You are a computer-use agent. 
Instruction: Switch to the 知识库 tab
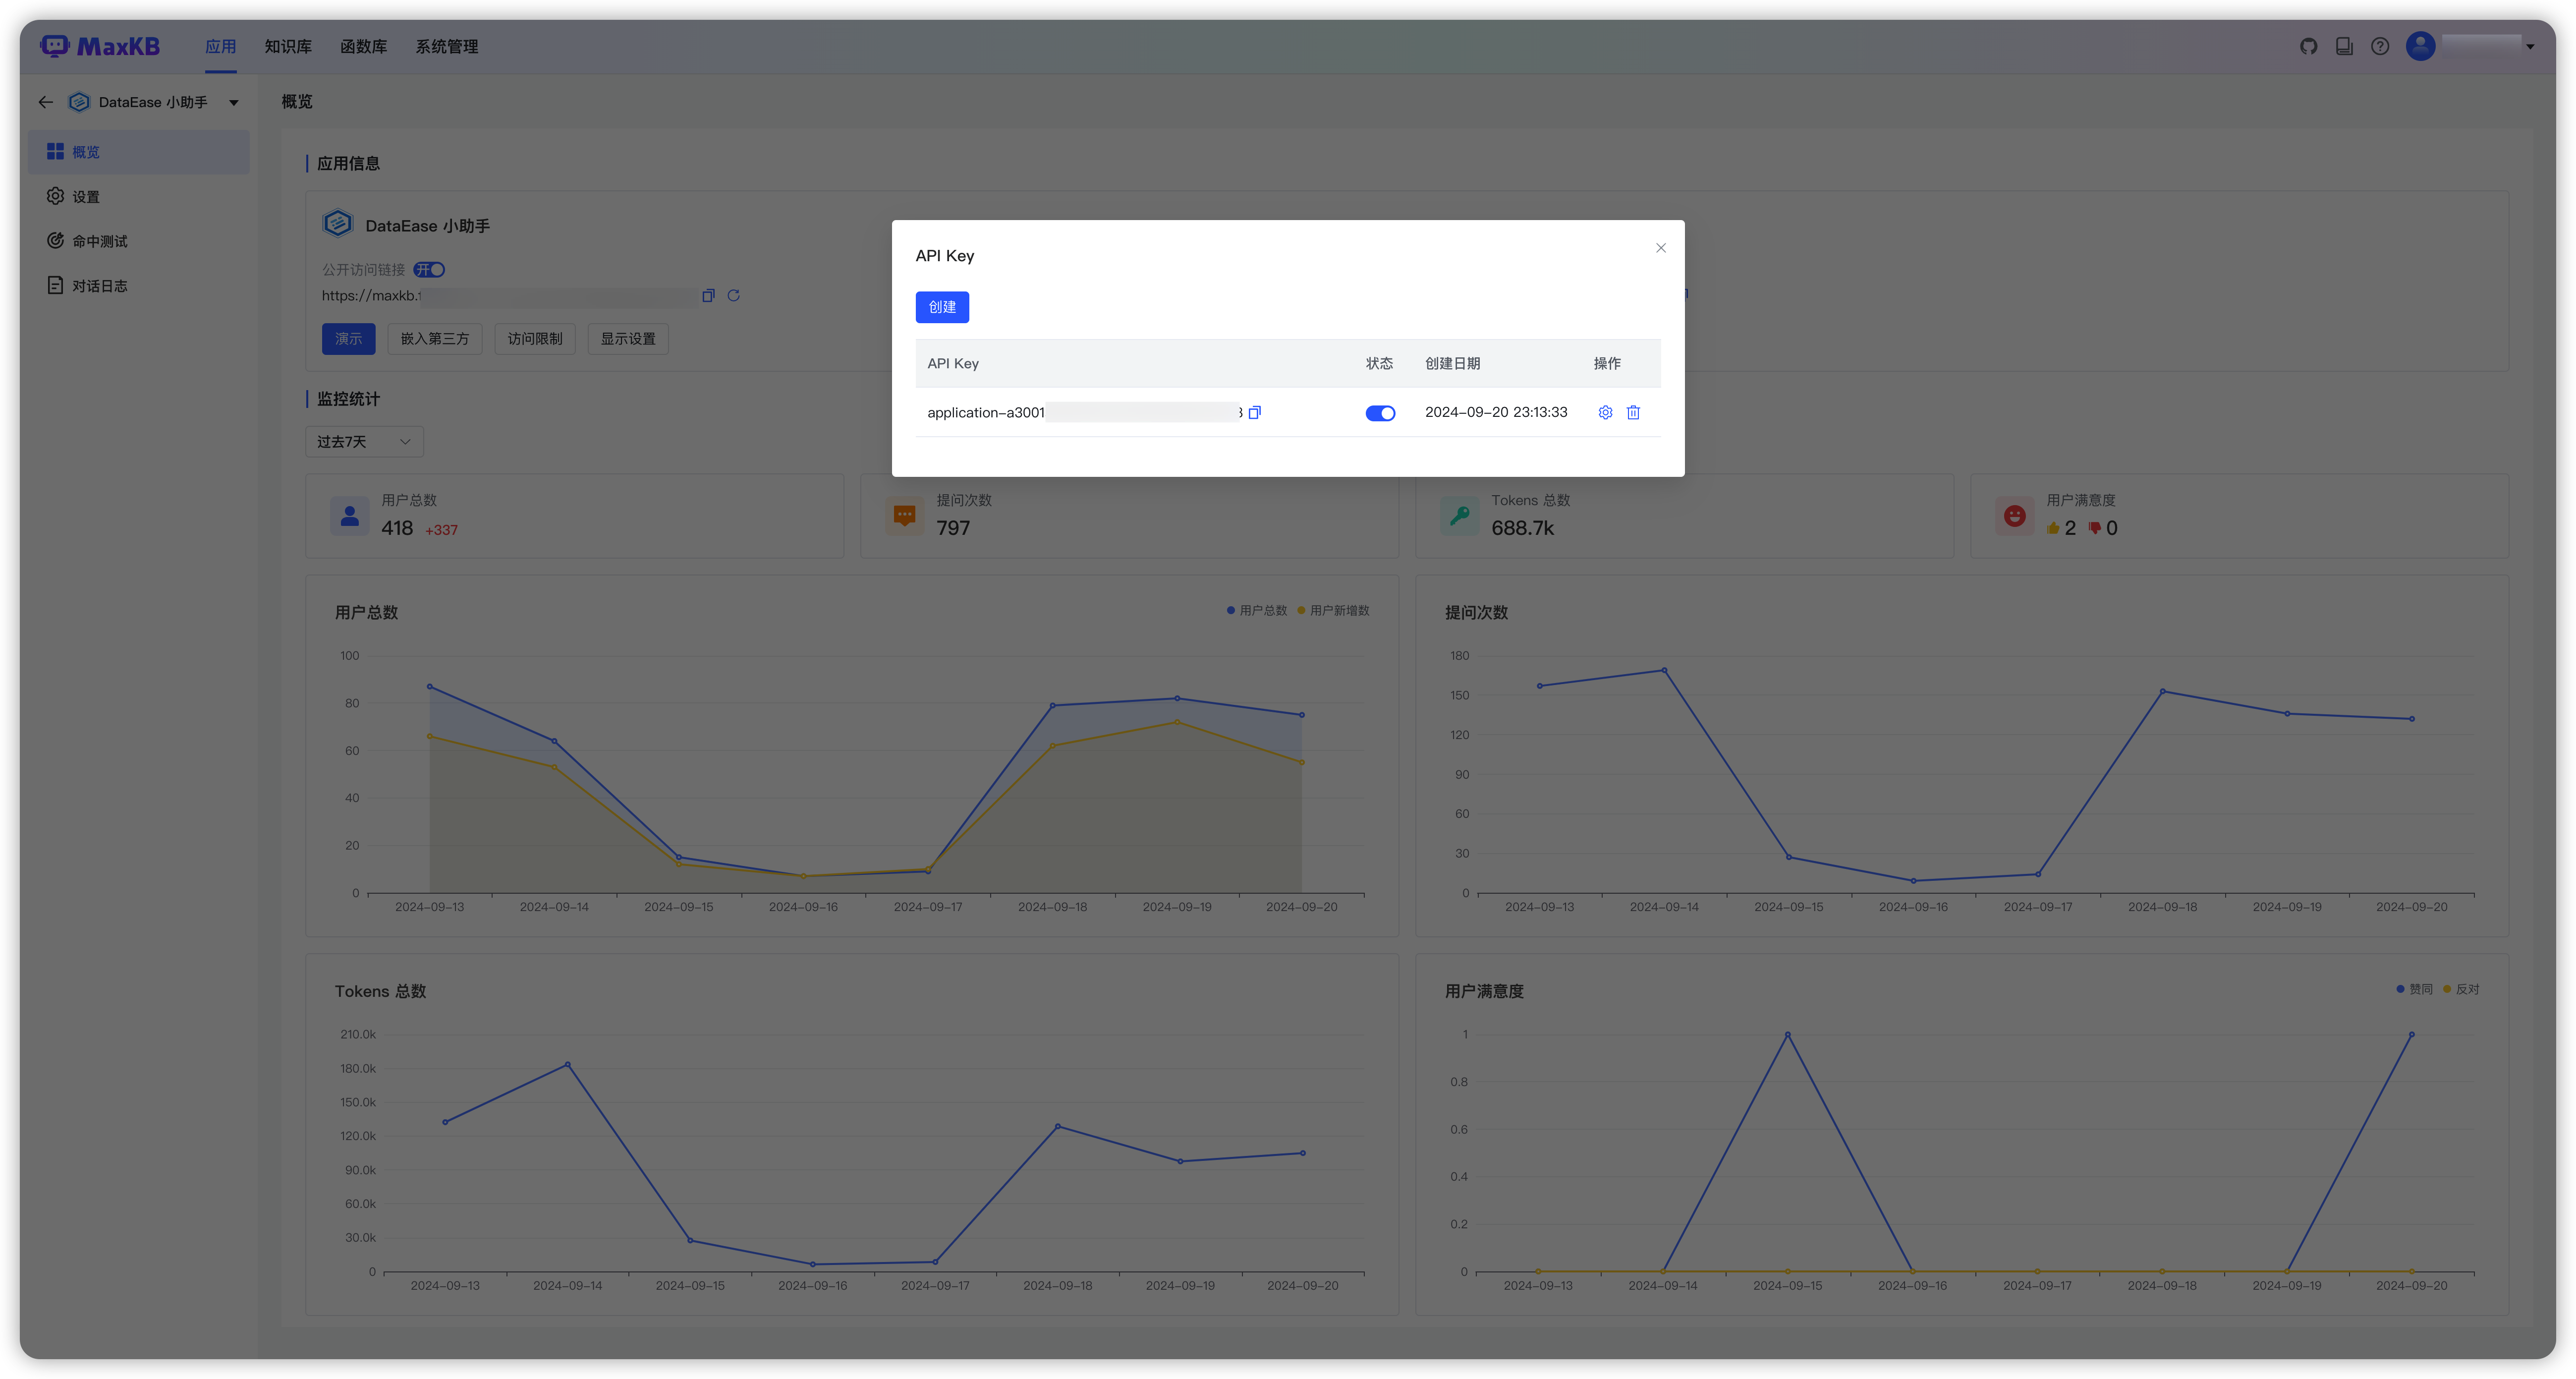pyautogui.click(x=288, y=46)
